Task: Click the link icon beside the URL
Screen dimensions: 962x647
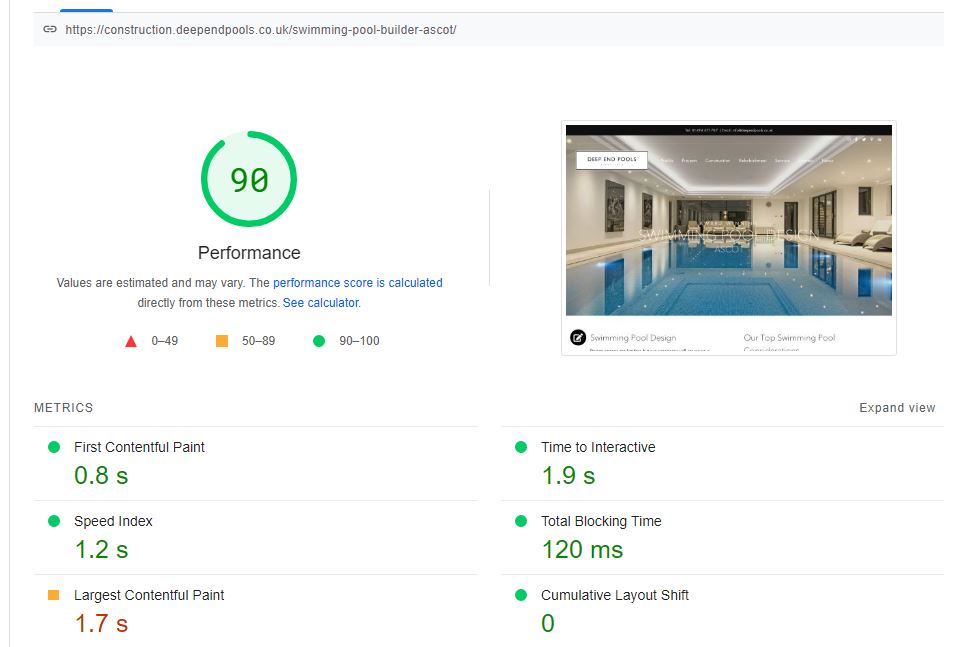Action: coord(50,30)
